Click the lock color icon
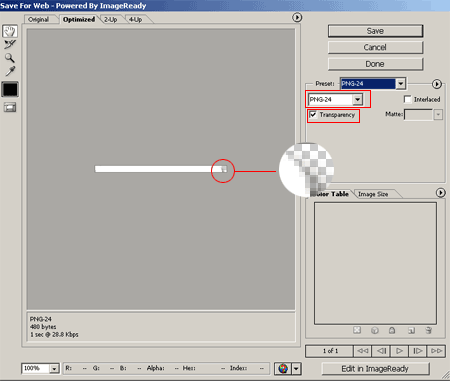 pos(392,330)
